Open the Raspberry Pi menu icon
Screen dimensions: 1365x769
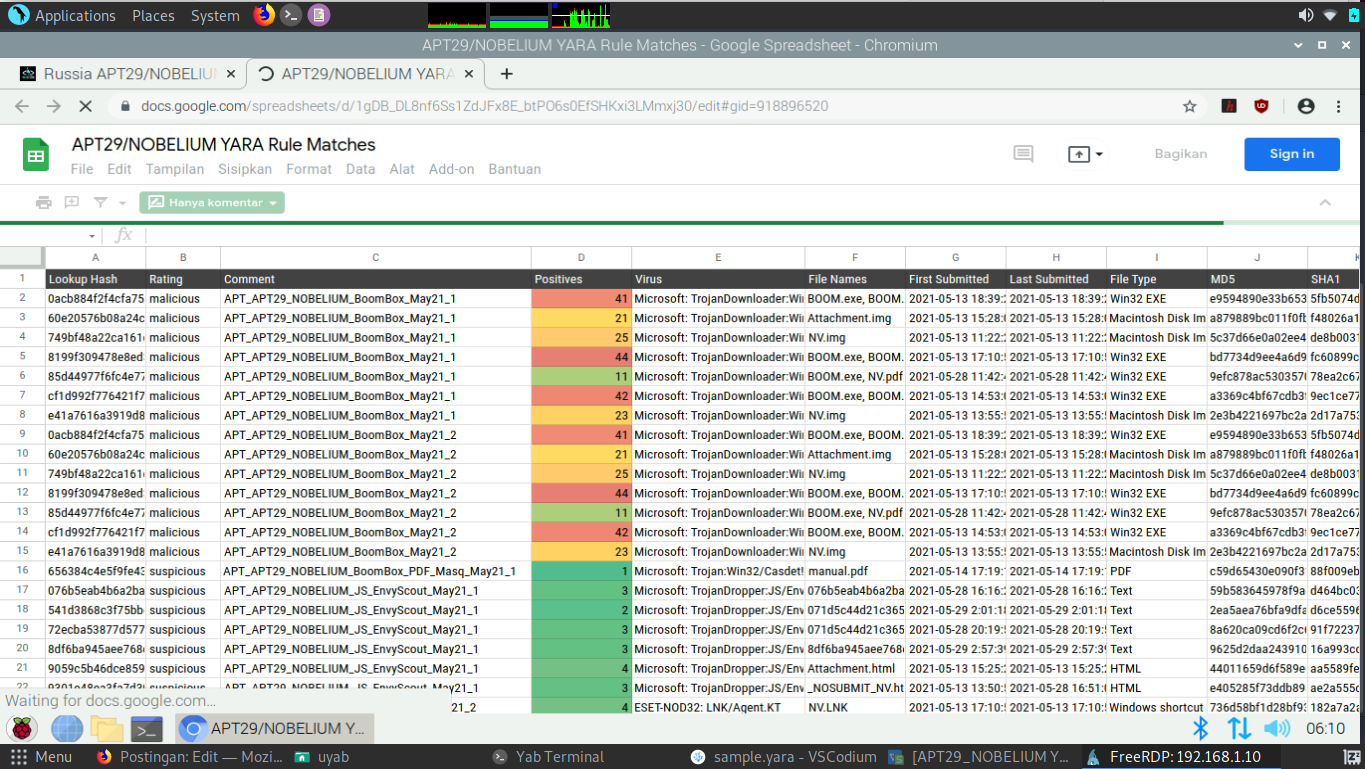22,728
